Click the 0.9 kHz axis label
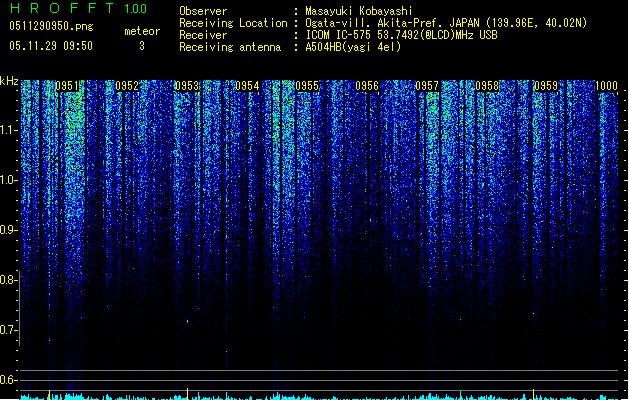This screenshot has height=400, width=629. 8,230
